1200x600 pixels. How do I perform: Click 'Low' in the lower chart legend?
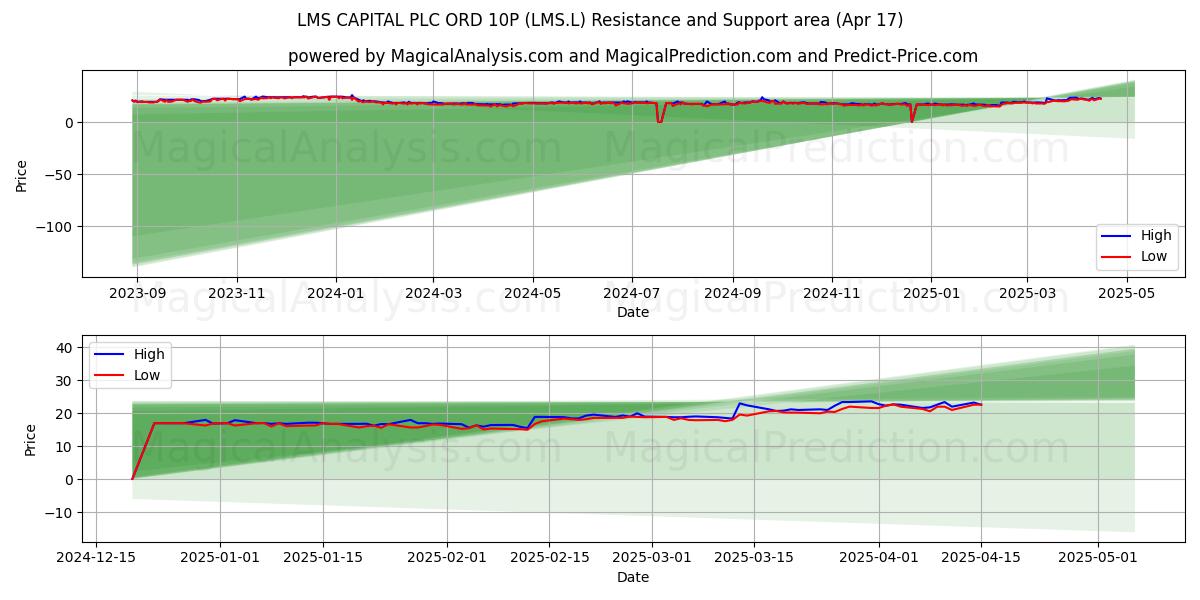click(147, 375)
